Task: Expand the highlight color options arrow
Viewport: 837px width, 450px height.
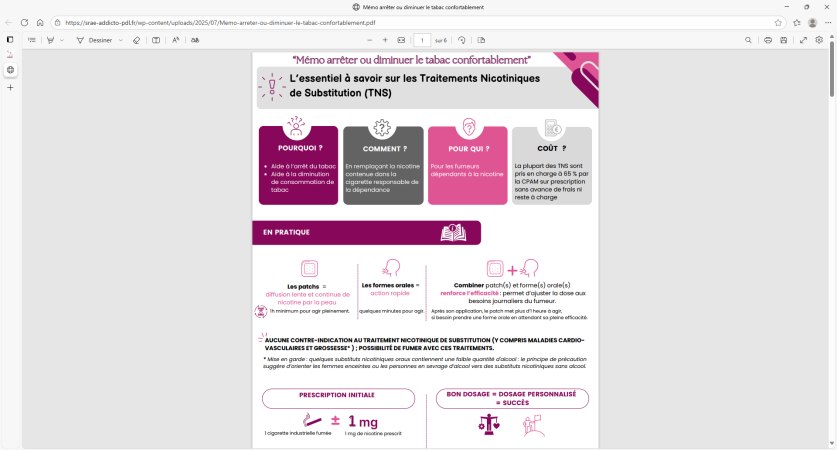Action: (62, 40)
